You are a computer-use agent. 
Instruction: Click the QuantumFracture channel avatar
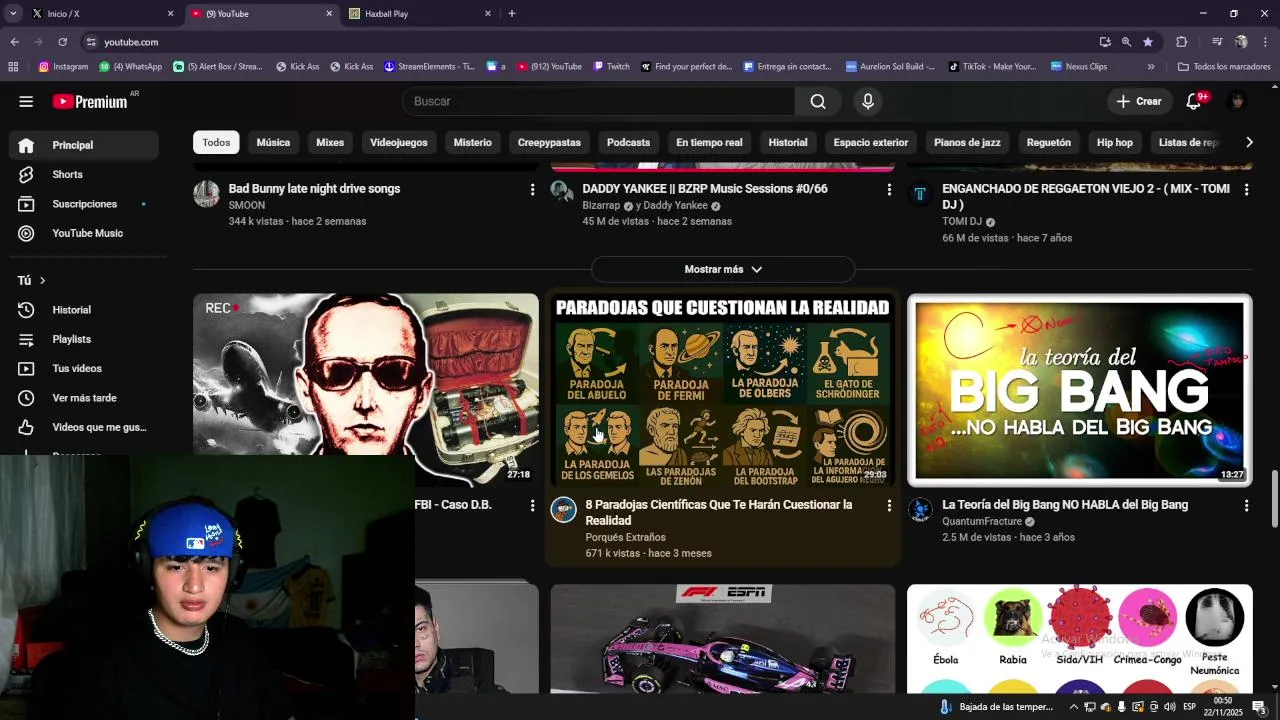pos(920,510)
